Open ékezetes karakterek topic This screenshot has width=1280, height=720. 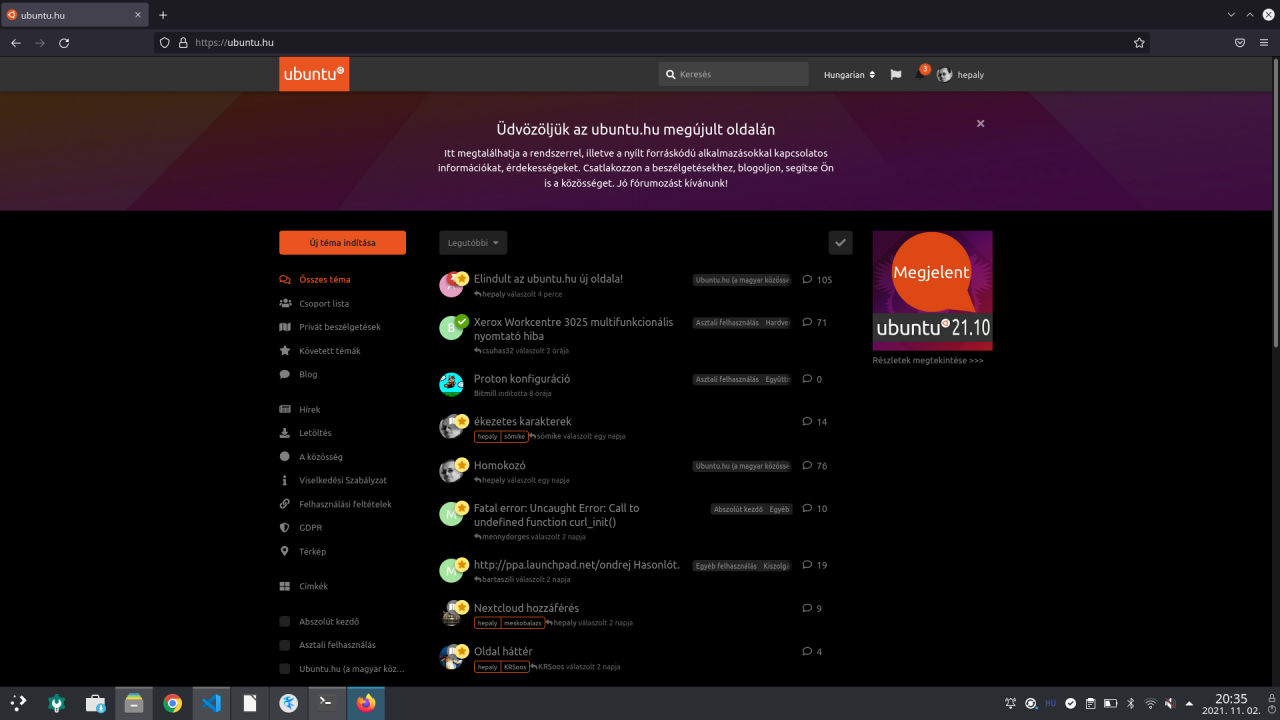coord(523,422)
